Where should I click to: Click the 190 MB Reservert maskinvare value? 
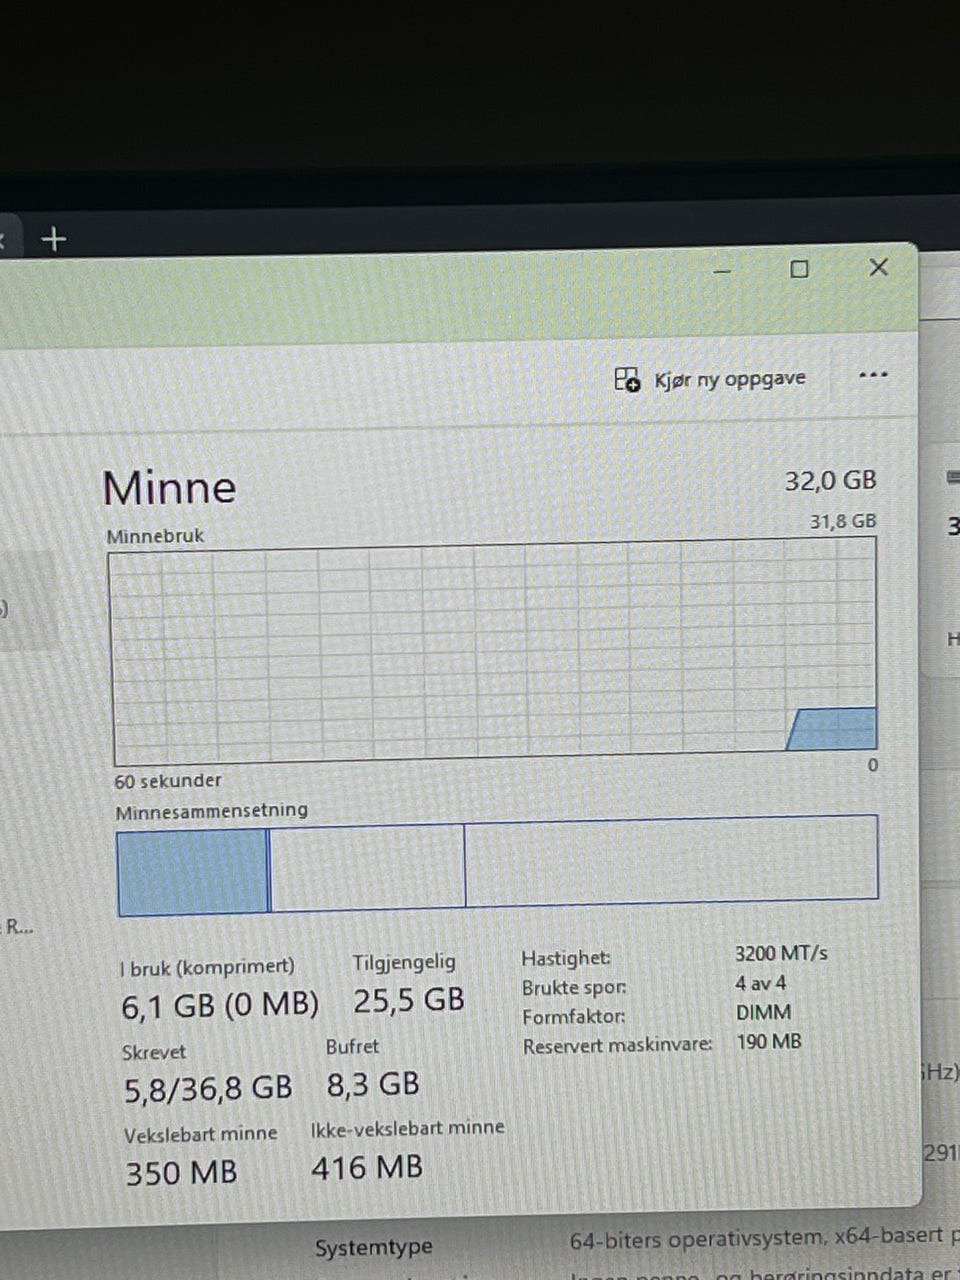pyautogui.click(x=769, y=1042)
